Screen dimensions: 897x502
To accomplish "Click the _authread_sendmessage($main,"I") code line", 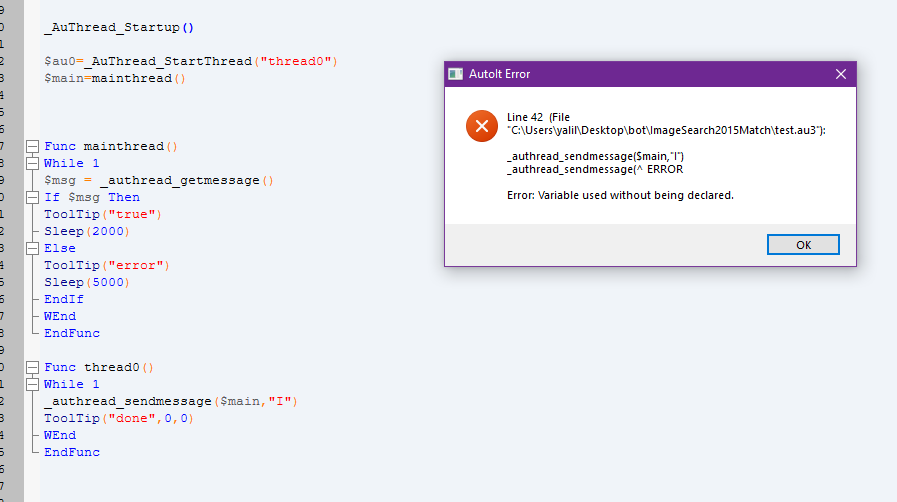I will pyautogui.click(x=171, y=401).
